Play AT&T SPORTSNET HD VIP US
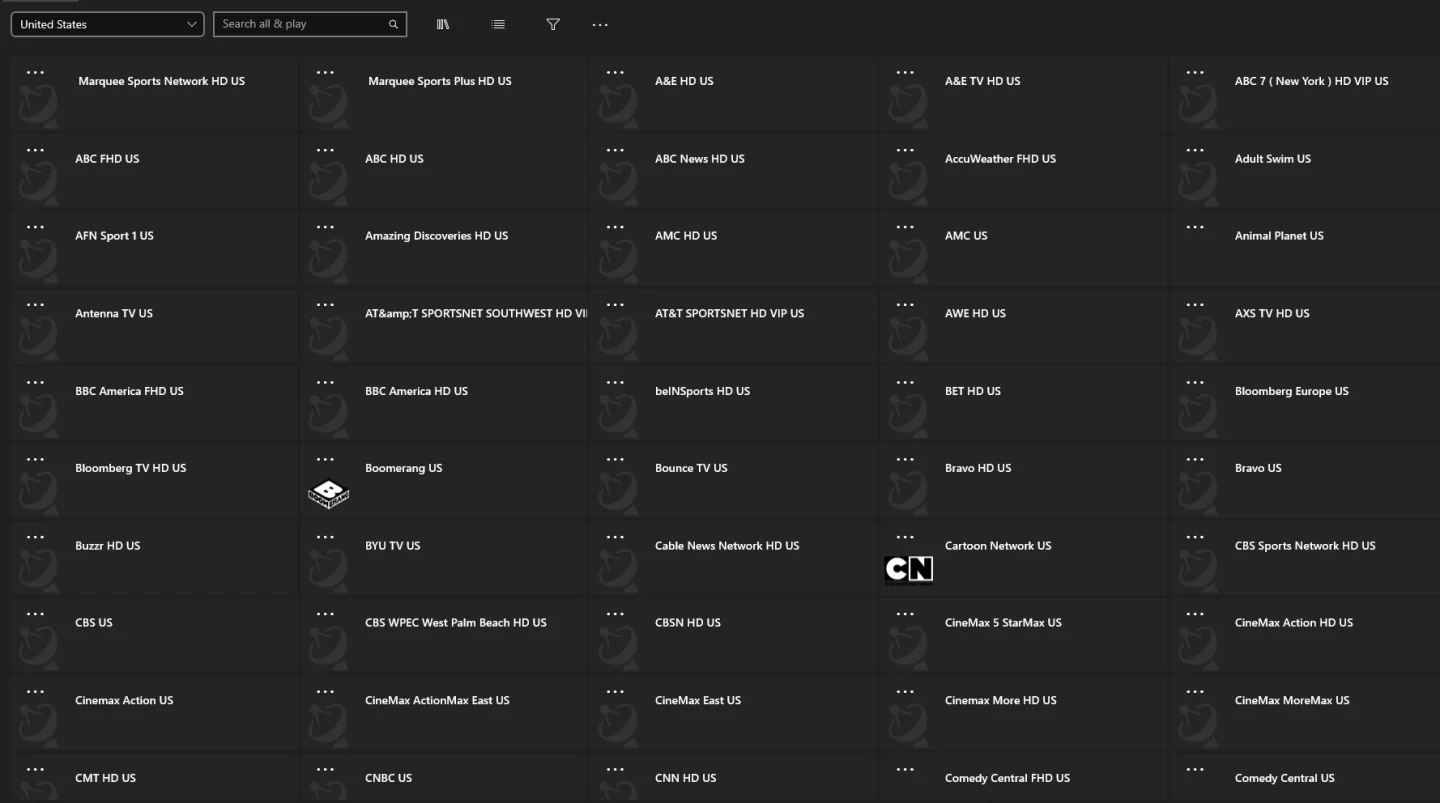 coord(729,314)
